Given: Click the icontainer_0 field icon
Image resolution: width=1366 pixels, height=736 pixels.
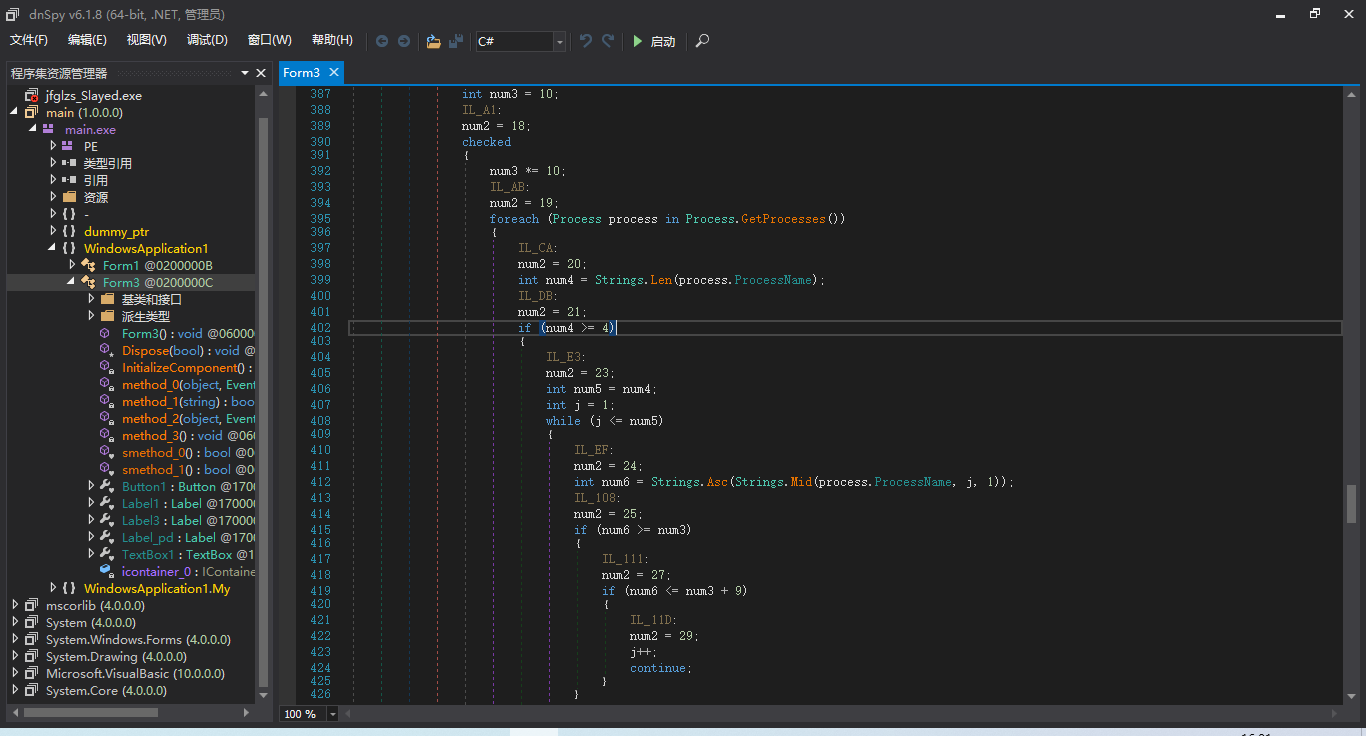Looking at the screenshot, I should (107, 571).
